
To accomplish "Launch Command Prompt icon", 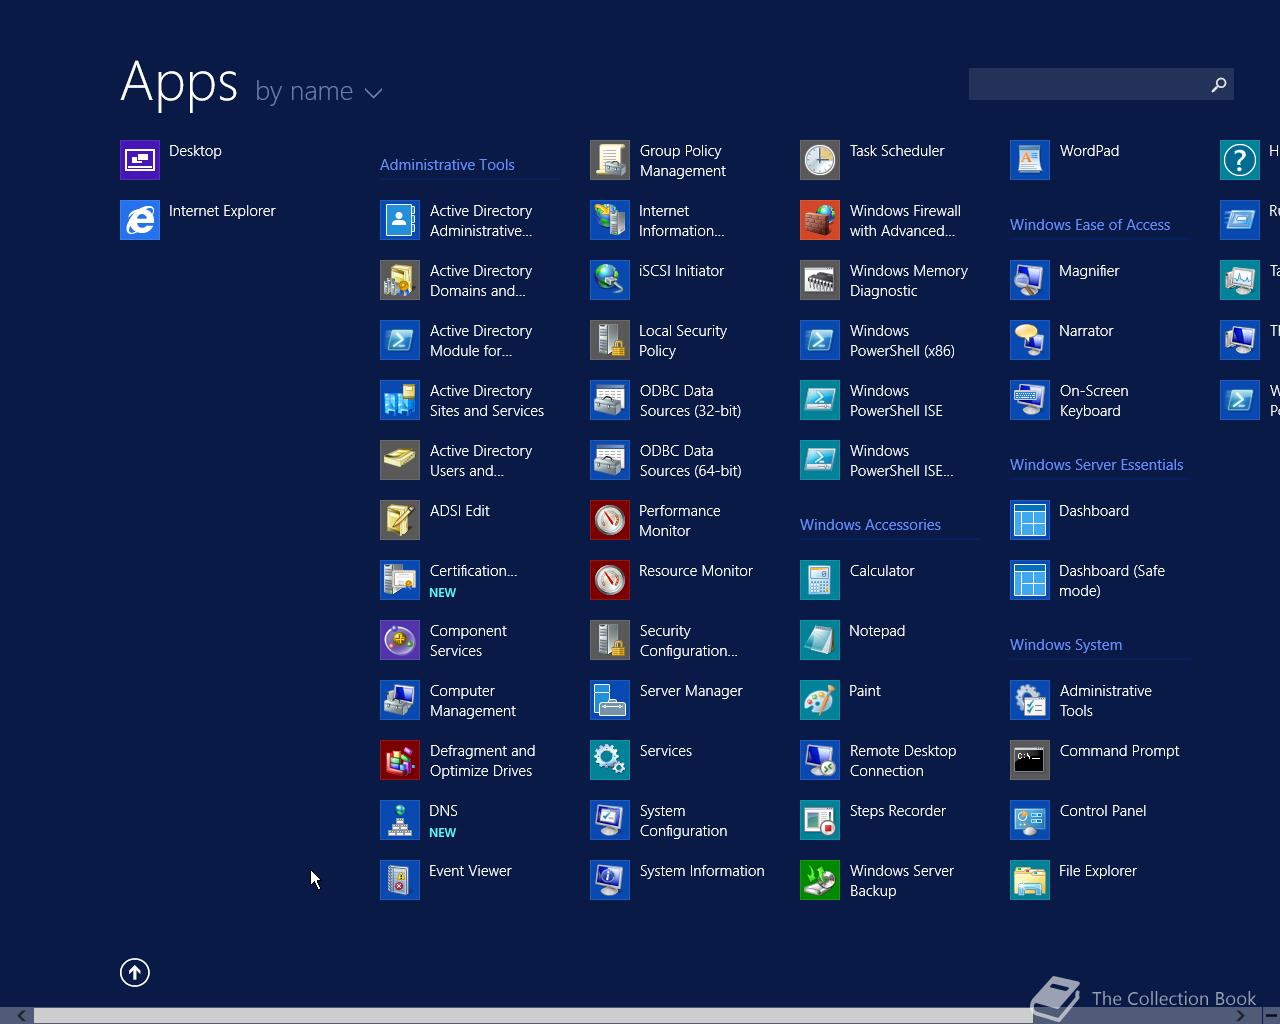I will [x=1030, y=760].
